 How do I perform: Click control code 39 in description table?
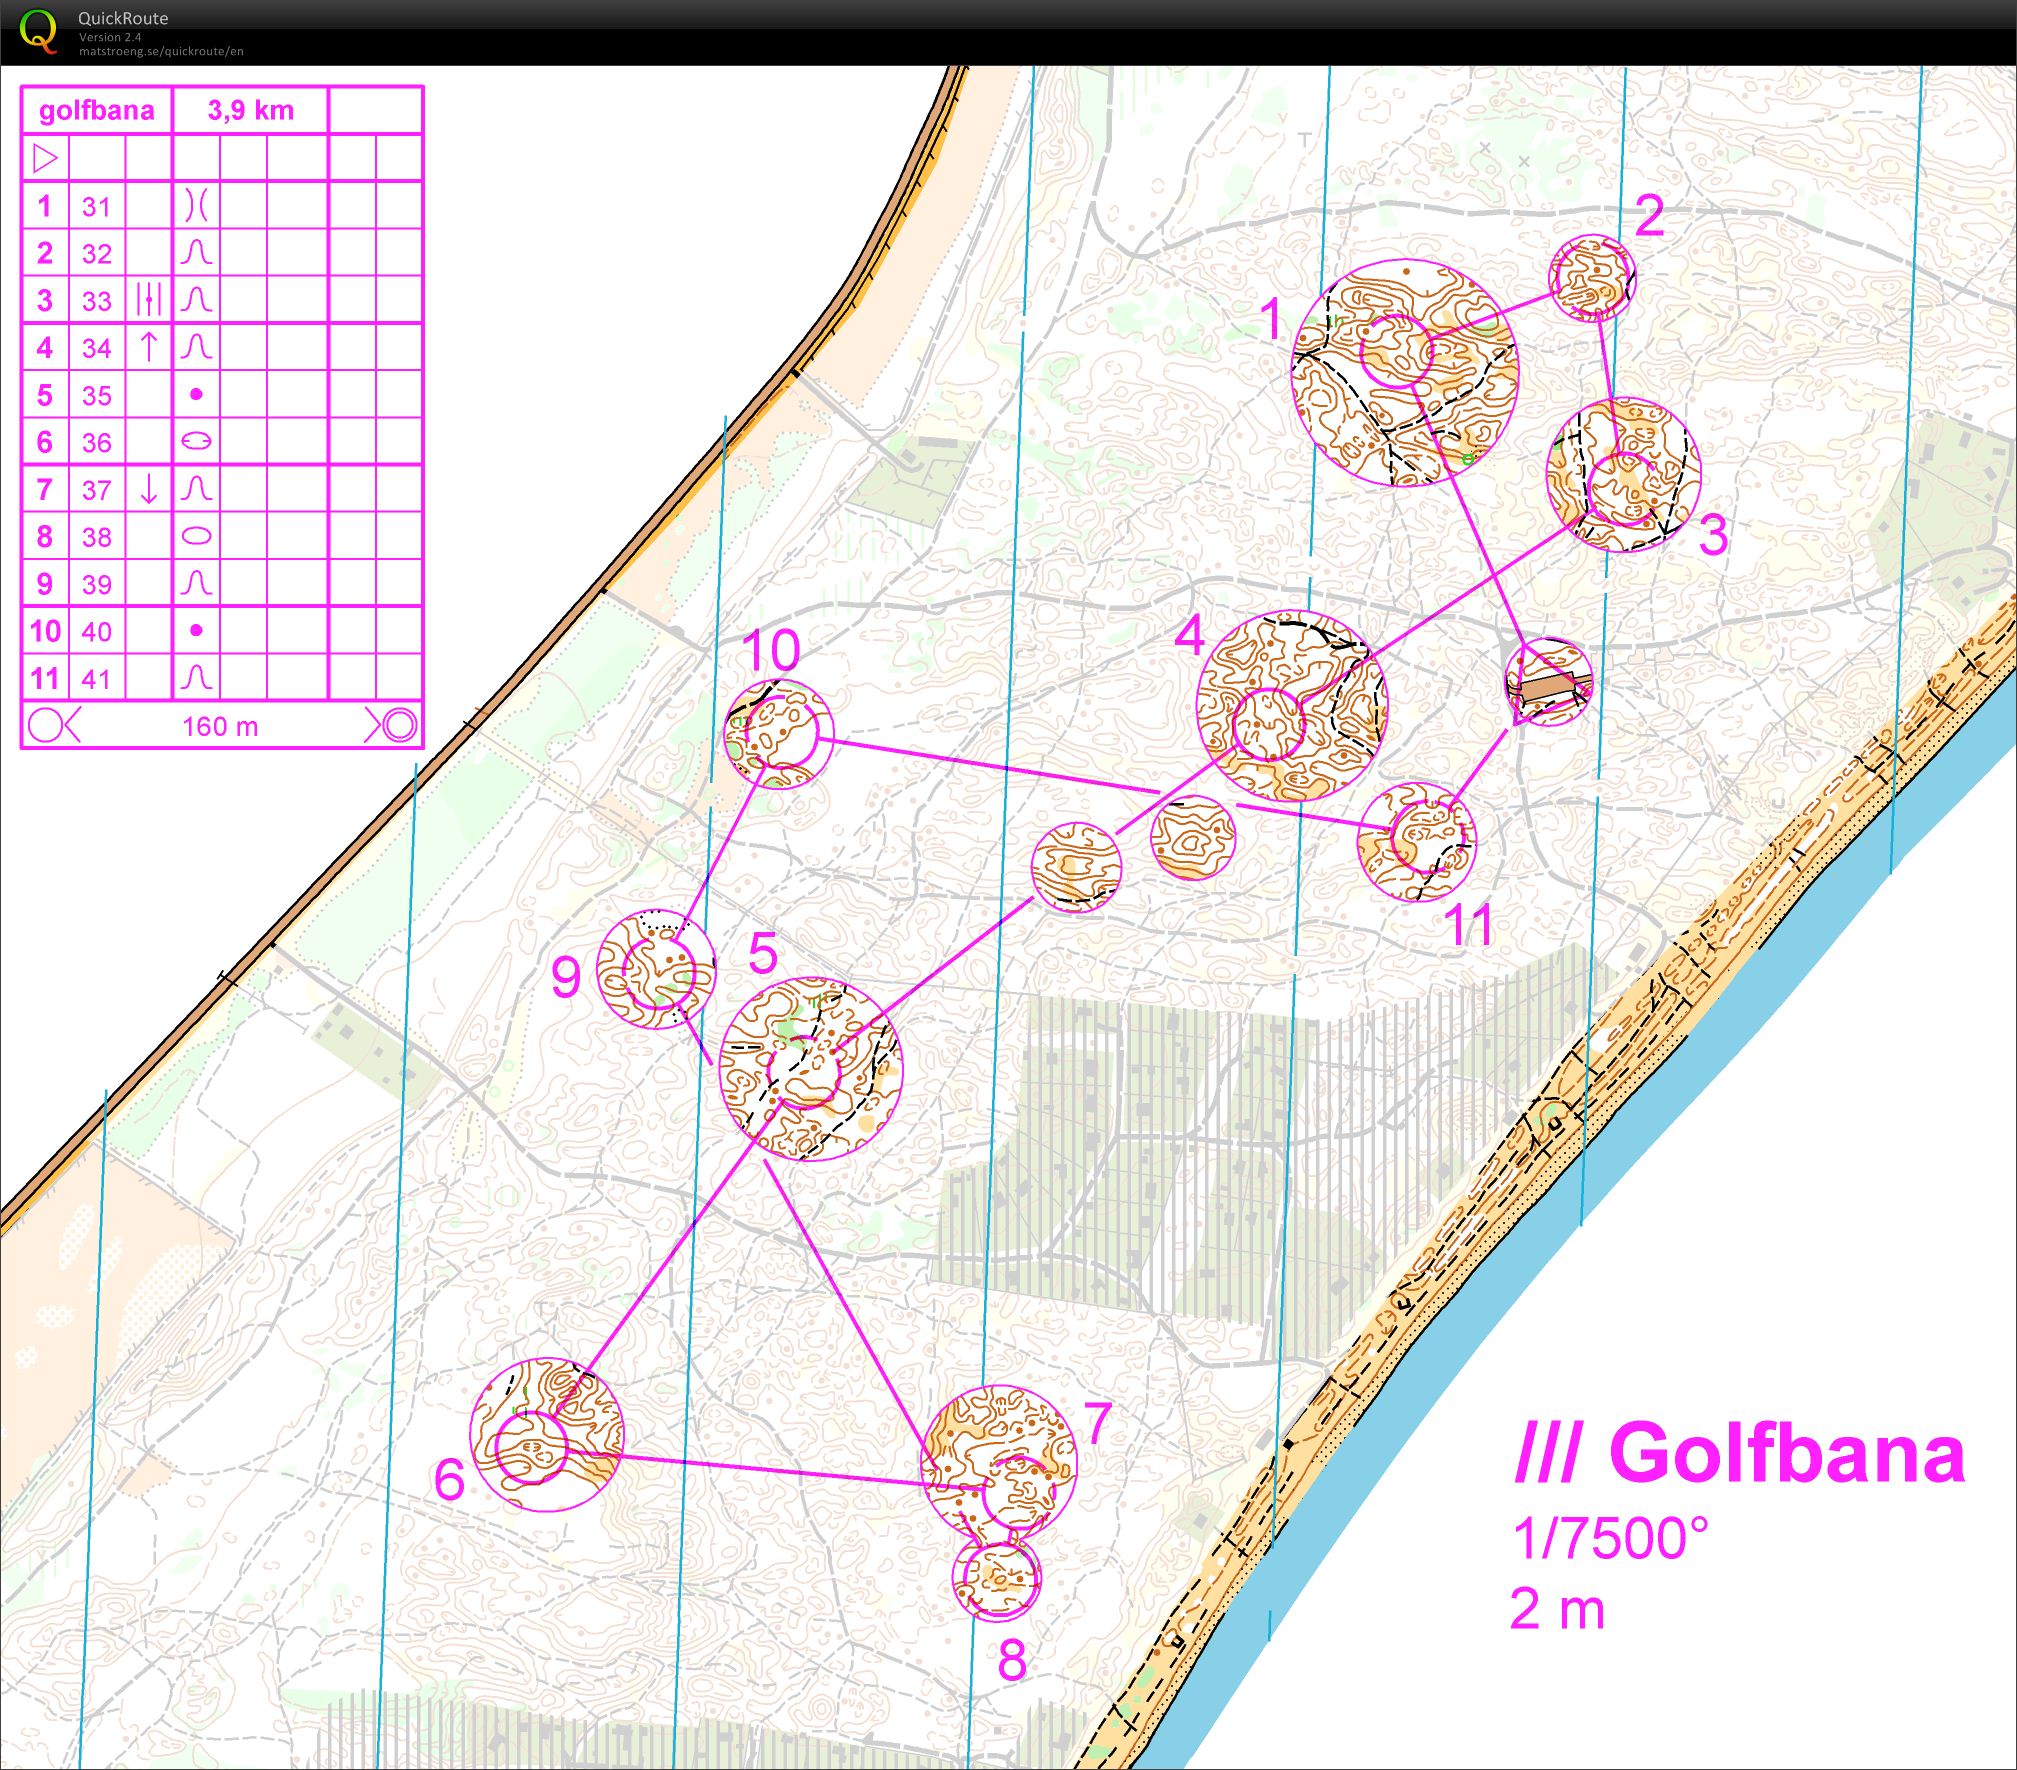(x=97, y=584)
